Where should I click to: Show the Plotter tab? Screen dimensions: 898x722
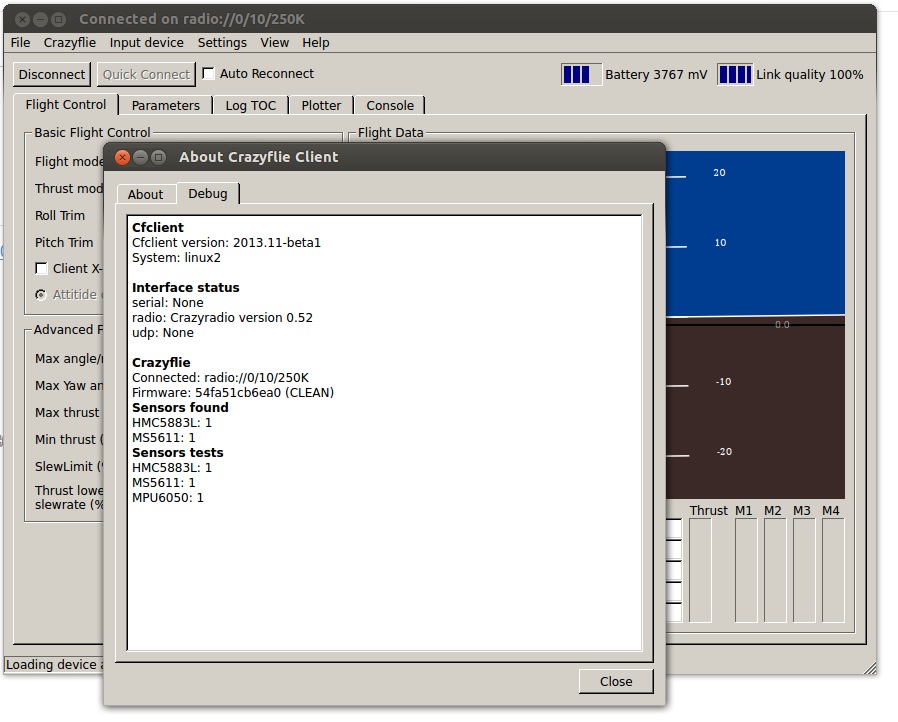tap(321, 105)
